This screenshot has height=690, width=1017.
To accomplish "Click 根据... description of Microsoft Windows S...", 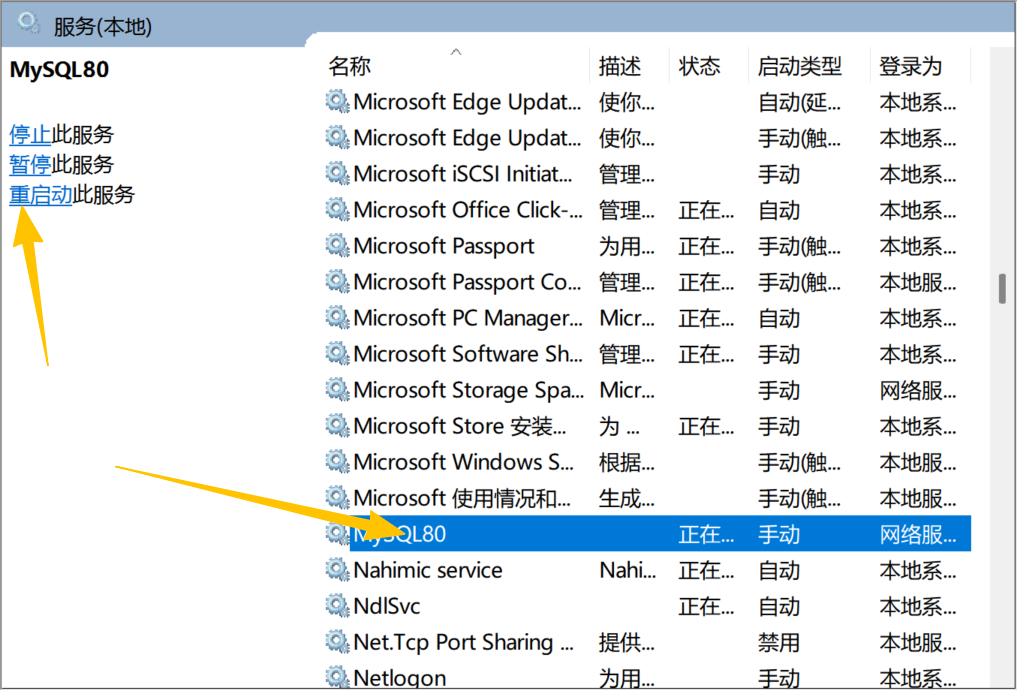I will click(x=627, y=462).
